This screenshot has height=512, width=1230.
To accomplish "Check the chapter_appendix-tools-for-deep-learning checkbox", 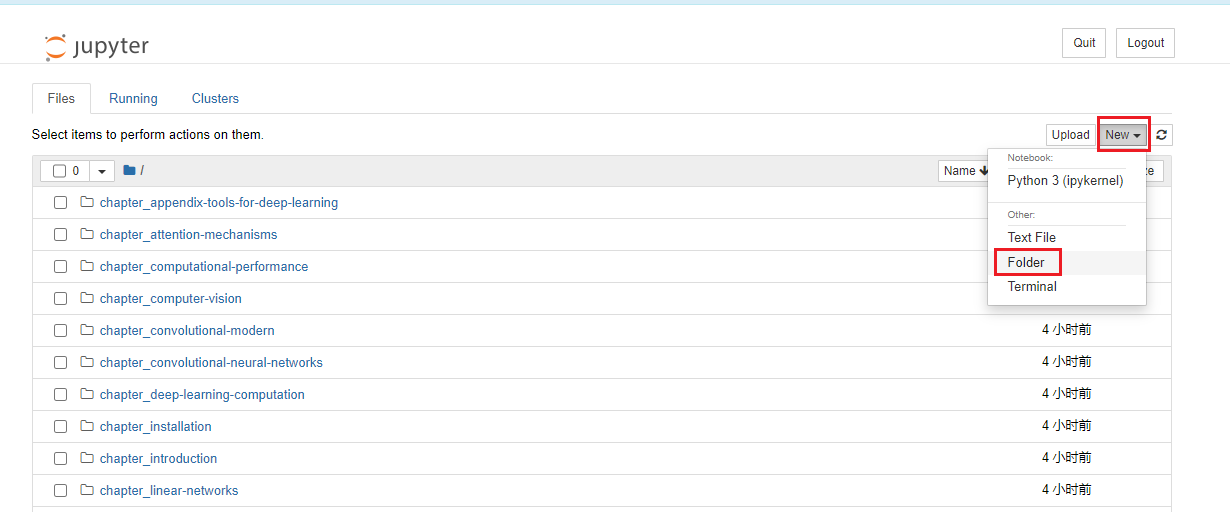I will [x=60, y=202].
